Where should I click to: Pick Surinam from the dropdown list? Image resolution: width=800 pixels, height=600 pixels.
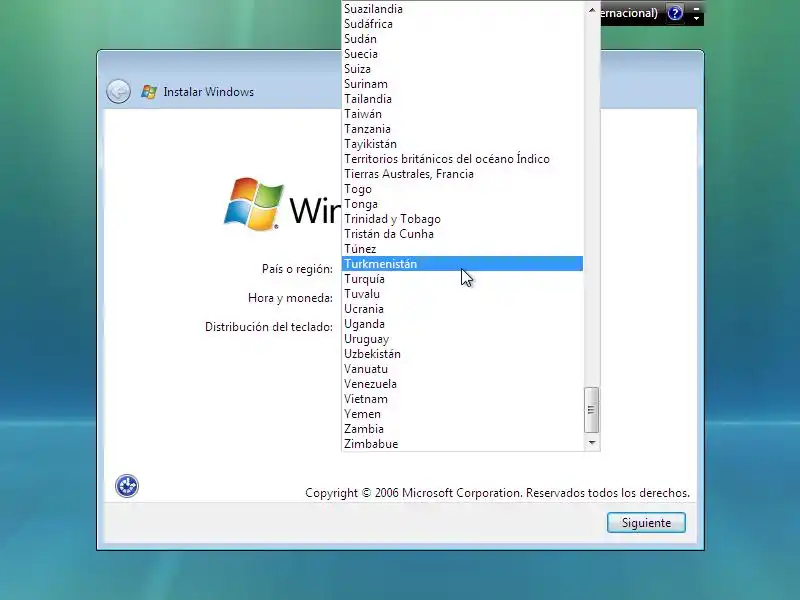462,84
